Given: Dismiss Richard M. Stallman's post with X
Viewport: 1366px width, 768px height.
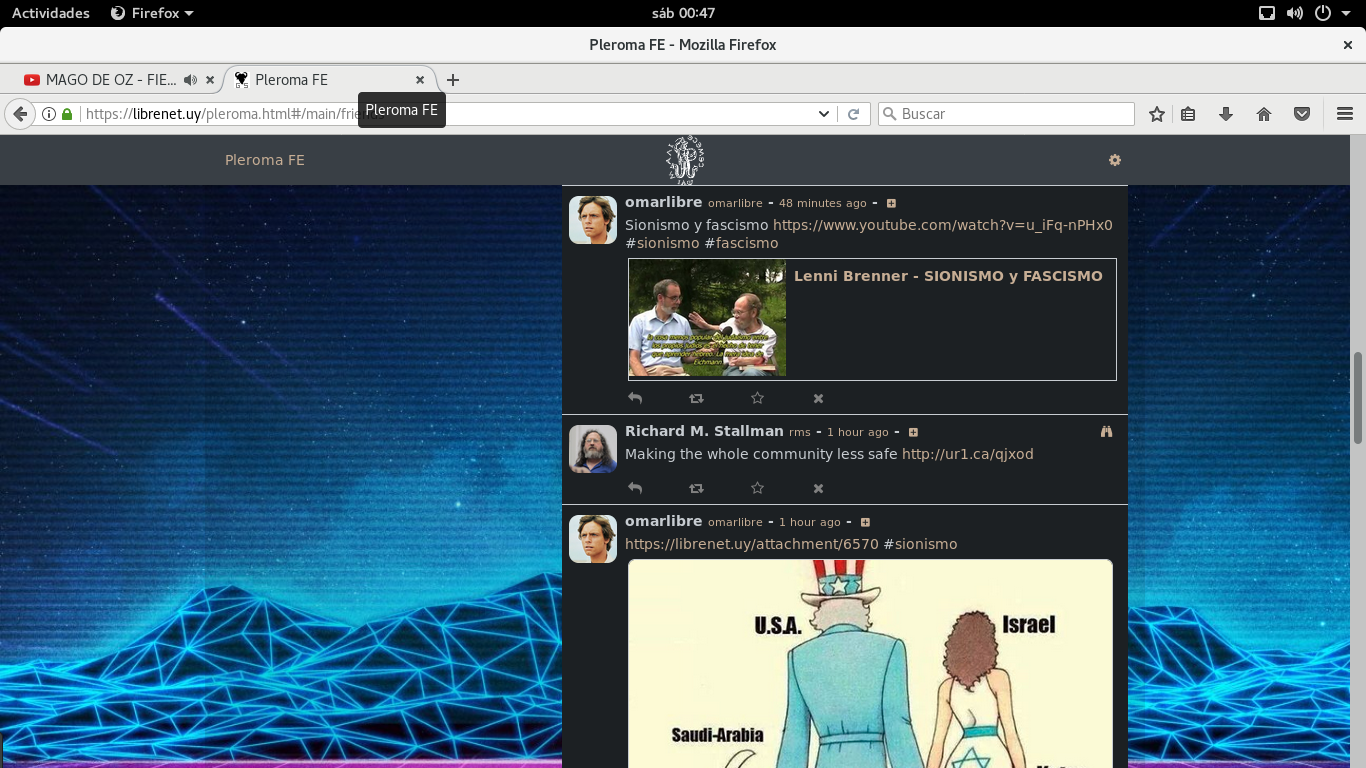Looking at the screenshot, I should pyautogui.click(x=818, y=488).
